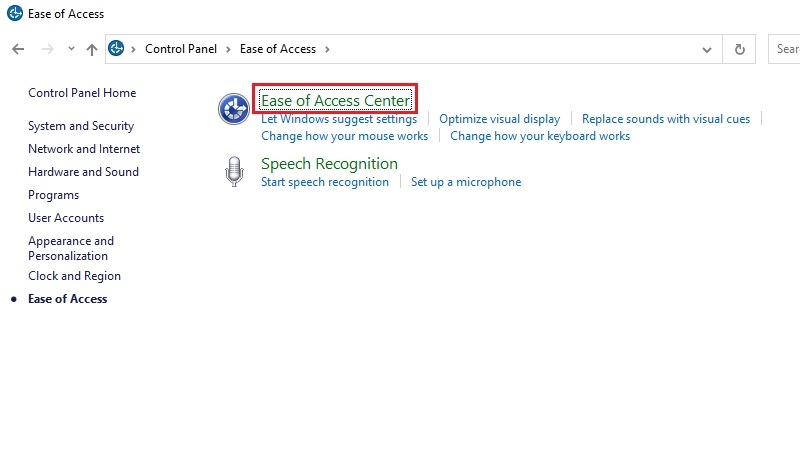Click the Search Control Panel box
Image resolution: width=800 pixels, height=450 pixels.
click(x=786, y=49)
